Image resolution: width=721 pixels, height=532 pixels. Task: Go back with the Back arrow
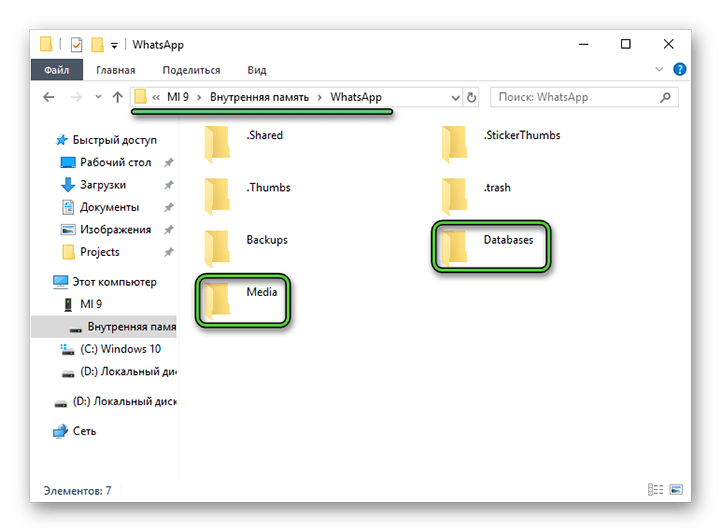click(49, 97)
